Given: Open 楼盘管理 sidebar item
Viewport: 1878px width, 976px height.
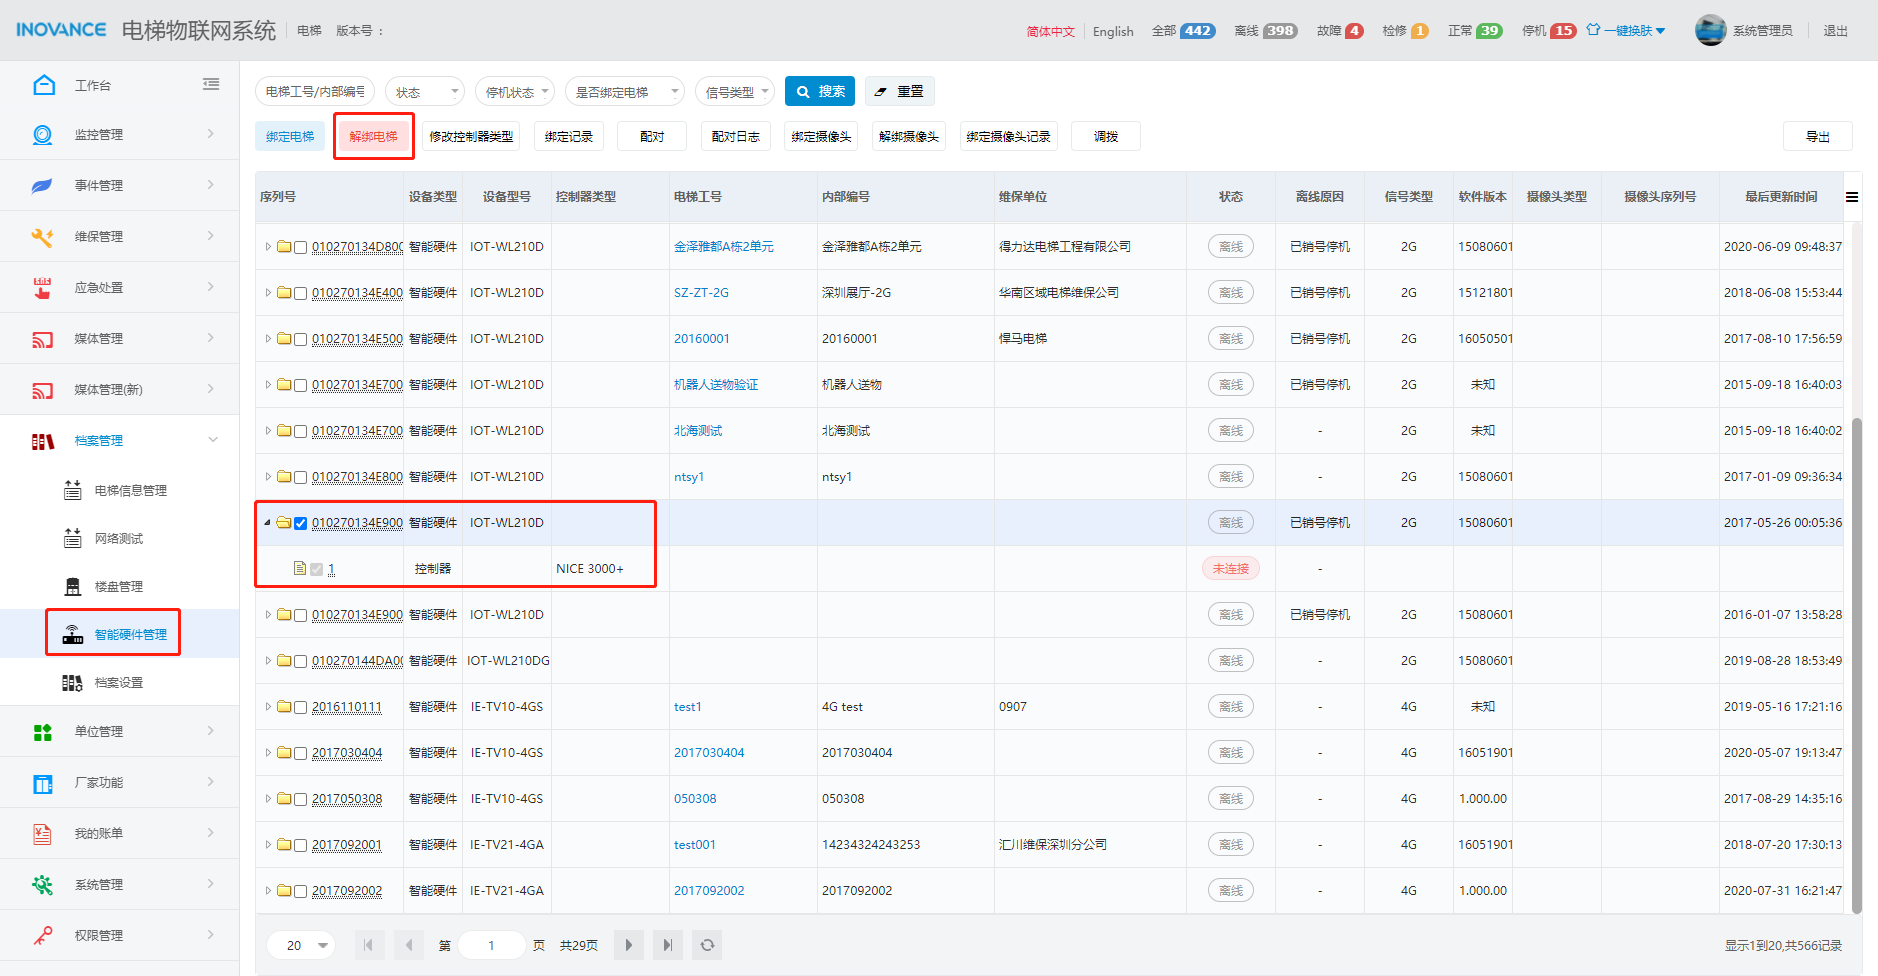Looking at the screenshot, I should click(118, 586).
